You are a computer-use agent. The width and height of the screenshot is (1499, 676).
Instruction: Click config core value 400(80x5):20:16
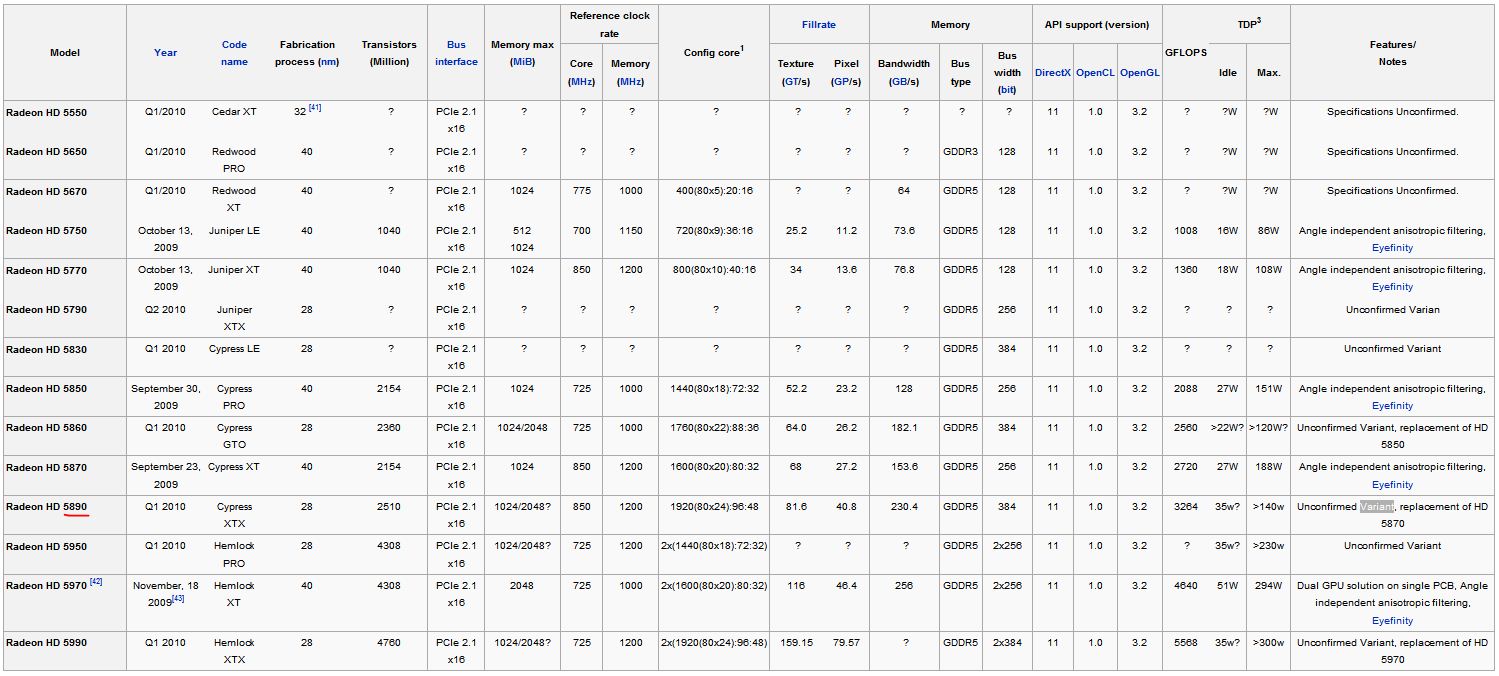[715, 190]
